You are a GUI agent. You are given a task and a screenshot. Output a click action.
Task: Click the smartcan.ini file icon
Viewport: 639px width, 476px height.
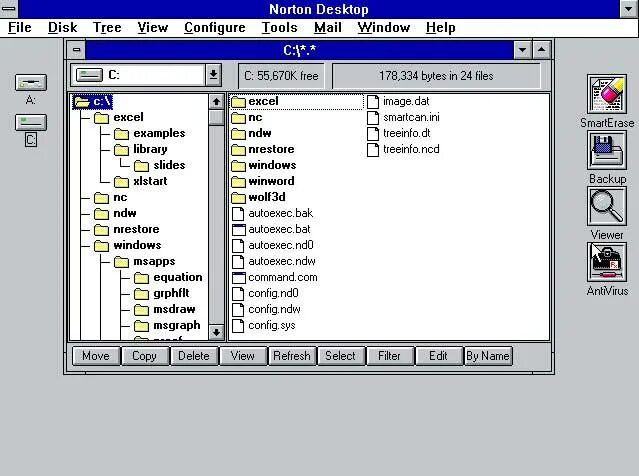click(373, 118)
